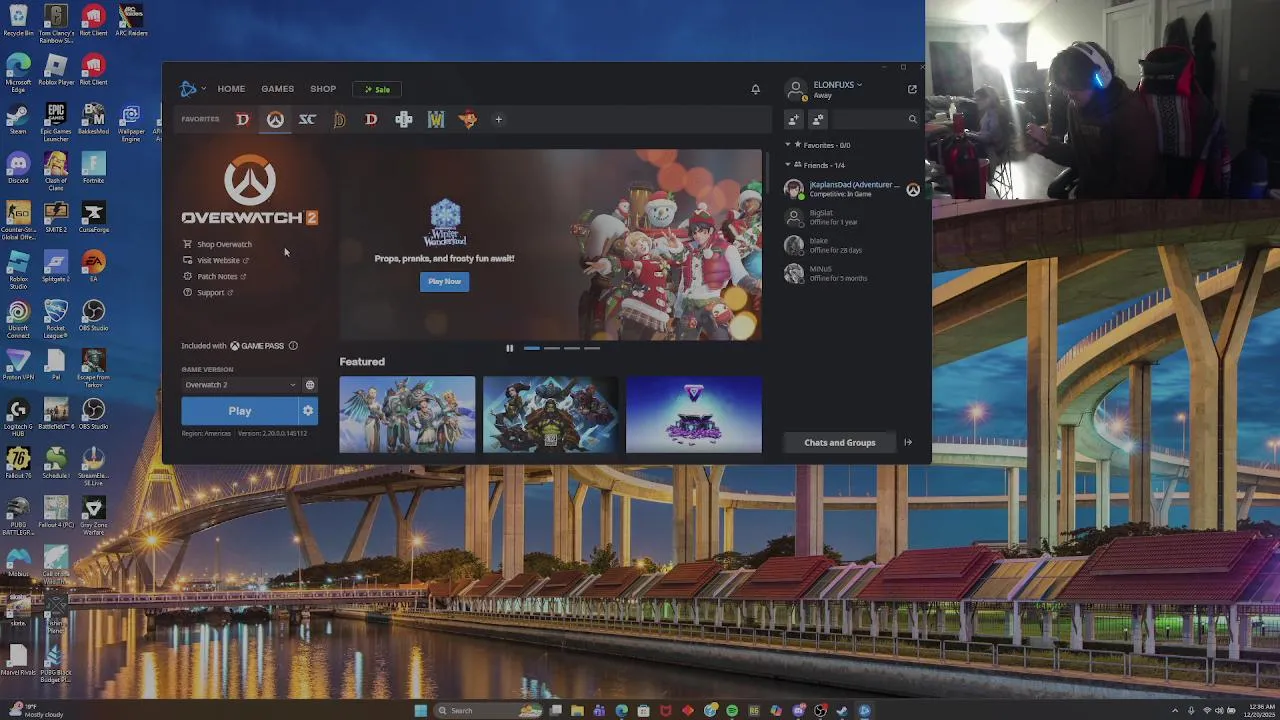This screenshot has width=1280, height=720.
Task: Pop out the friends list window icon
Action: point(912,89)
